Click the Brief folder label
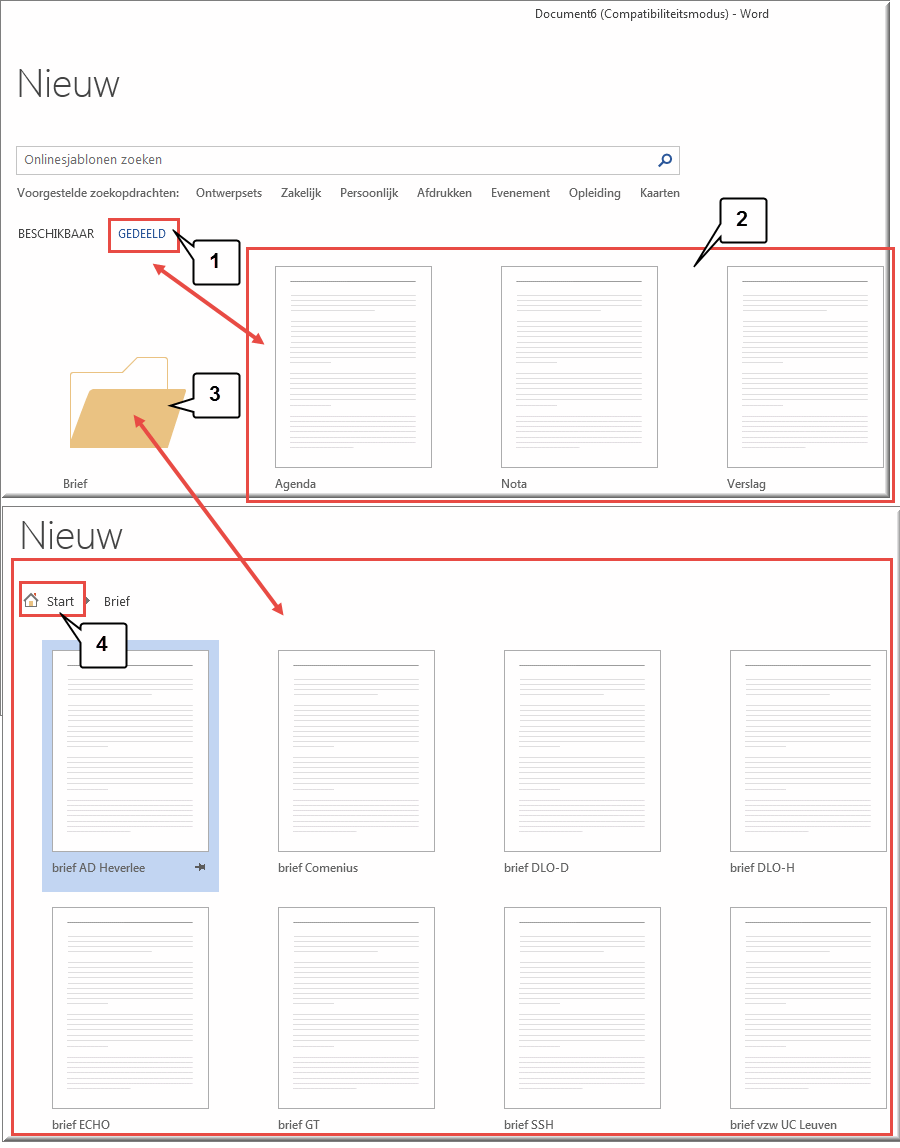 click(x=75, y=484)
